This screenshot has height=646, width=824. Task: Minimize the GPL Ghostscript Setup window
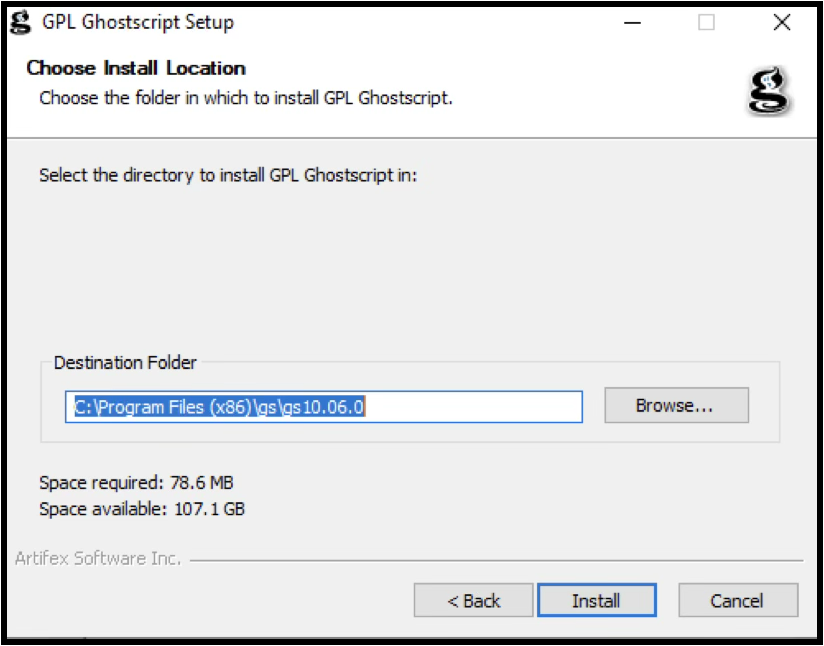point(632,22)
